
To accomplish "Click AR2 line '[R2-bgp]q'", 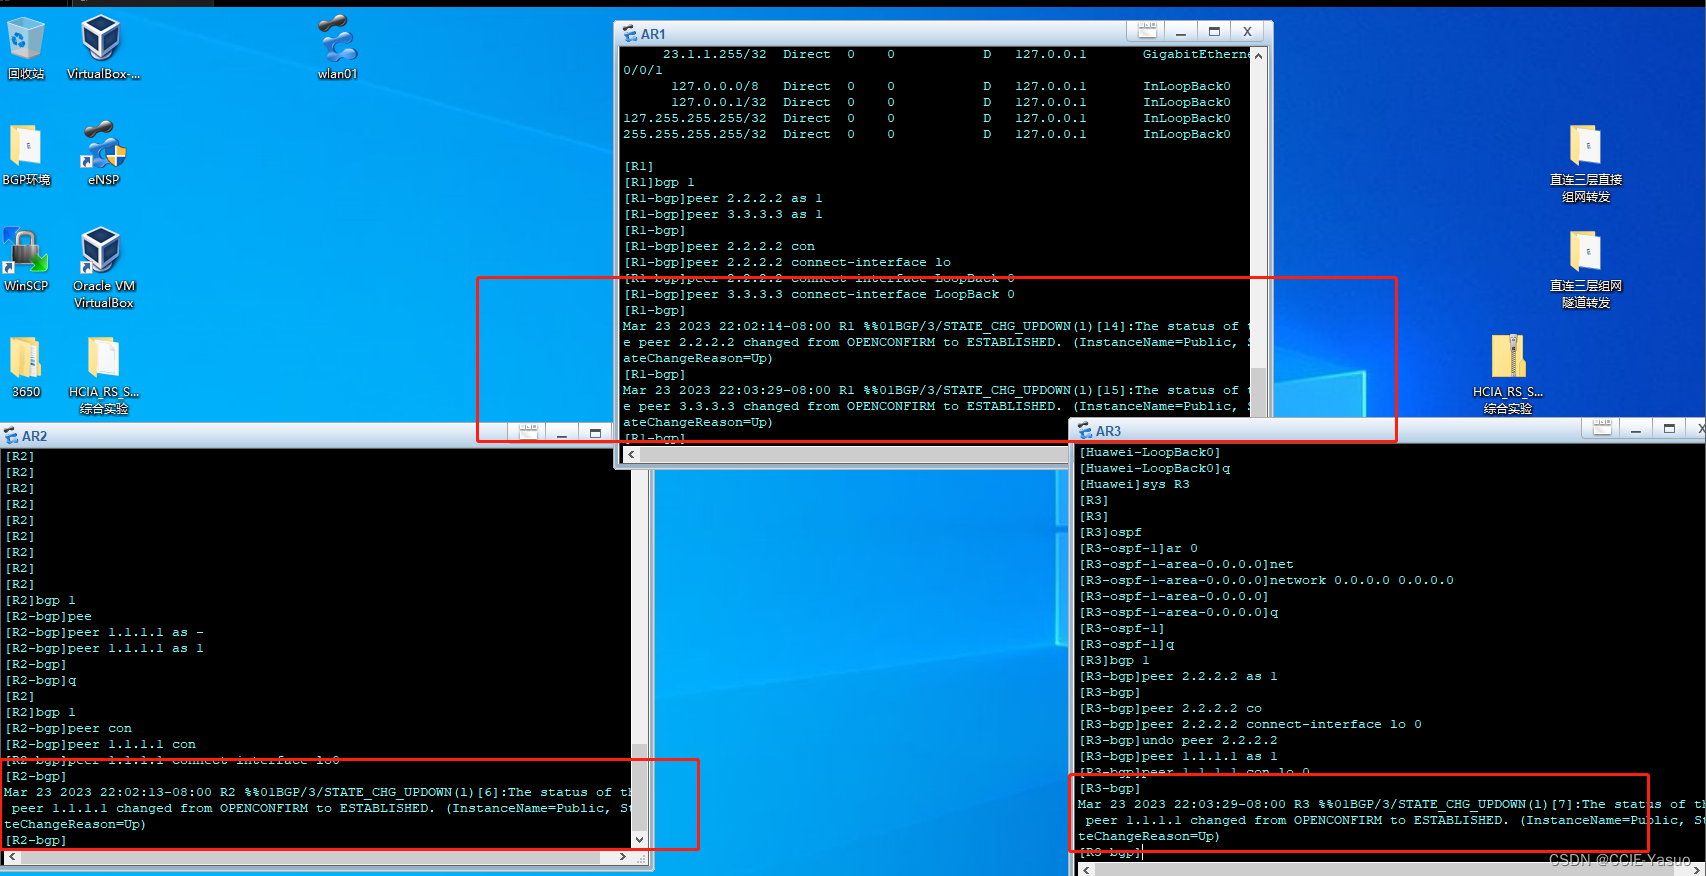I will (41, 680).
